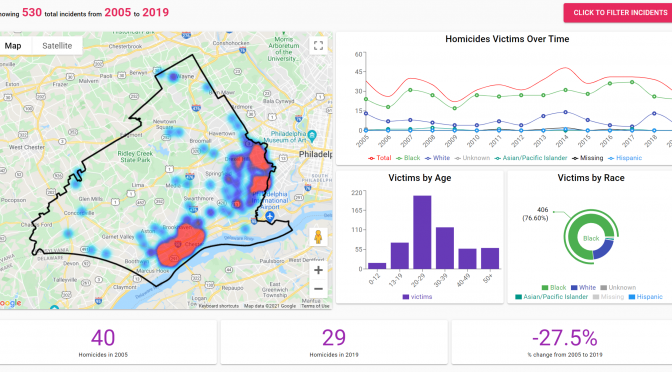The height and width of the screenshot is (372, 672).
Task: Toggle Missing series in line chart legend
Action: [587, 158]
